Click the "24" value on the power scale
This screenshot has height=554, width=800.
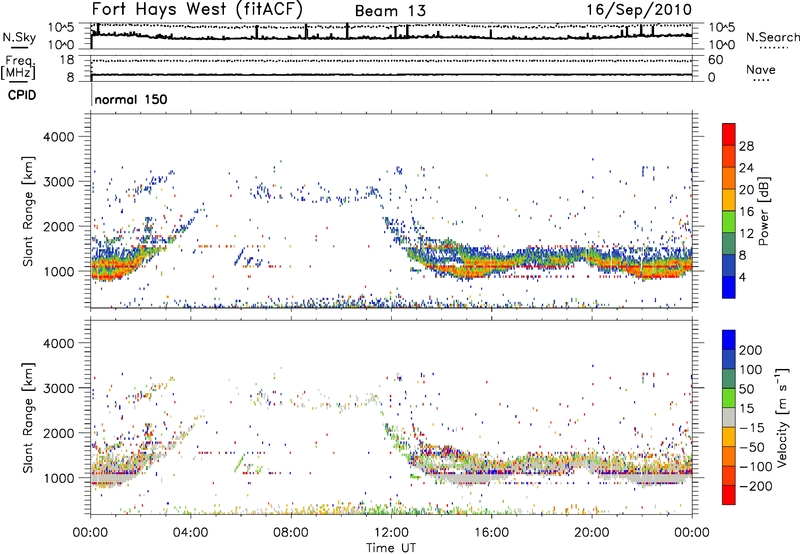click(746, 168)
